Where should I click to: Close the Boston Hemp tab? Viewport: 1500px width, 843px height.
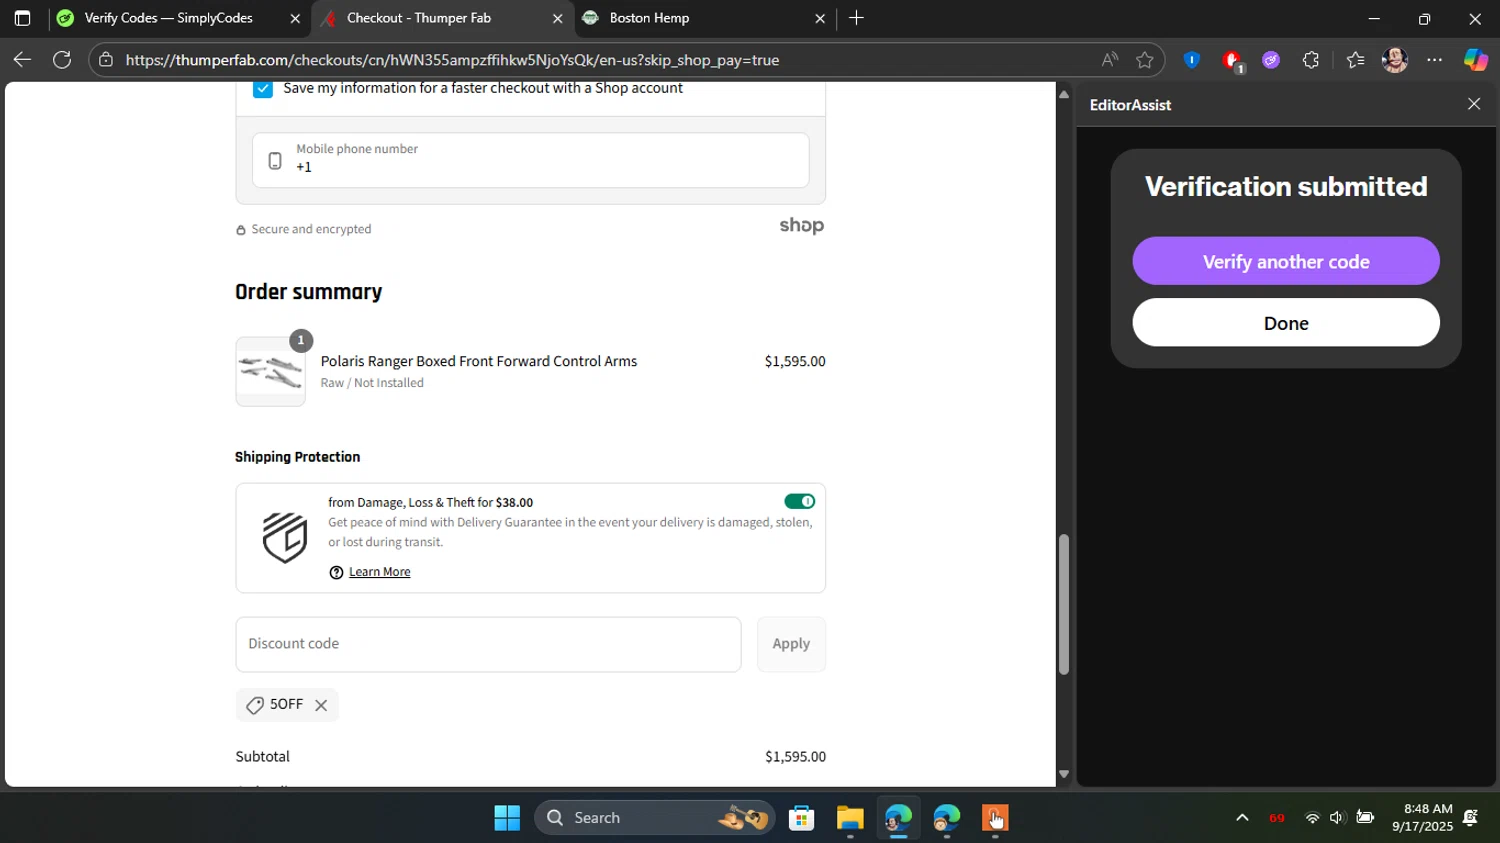coord(820,18)
